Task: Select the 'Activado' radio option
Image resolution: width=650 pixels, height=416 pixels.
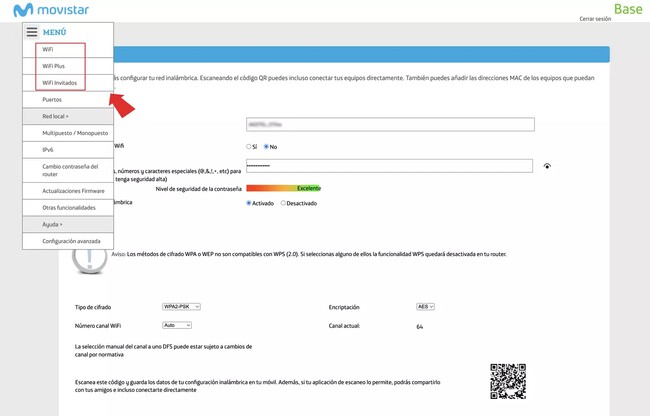Action: 249,203
